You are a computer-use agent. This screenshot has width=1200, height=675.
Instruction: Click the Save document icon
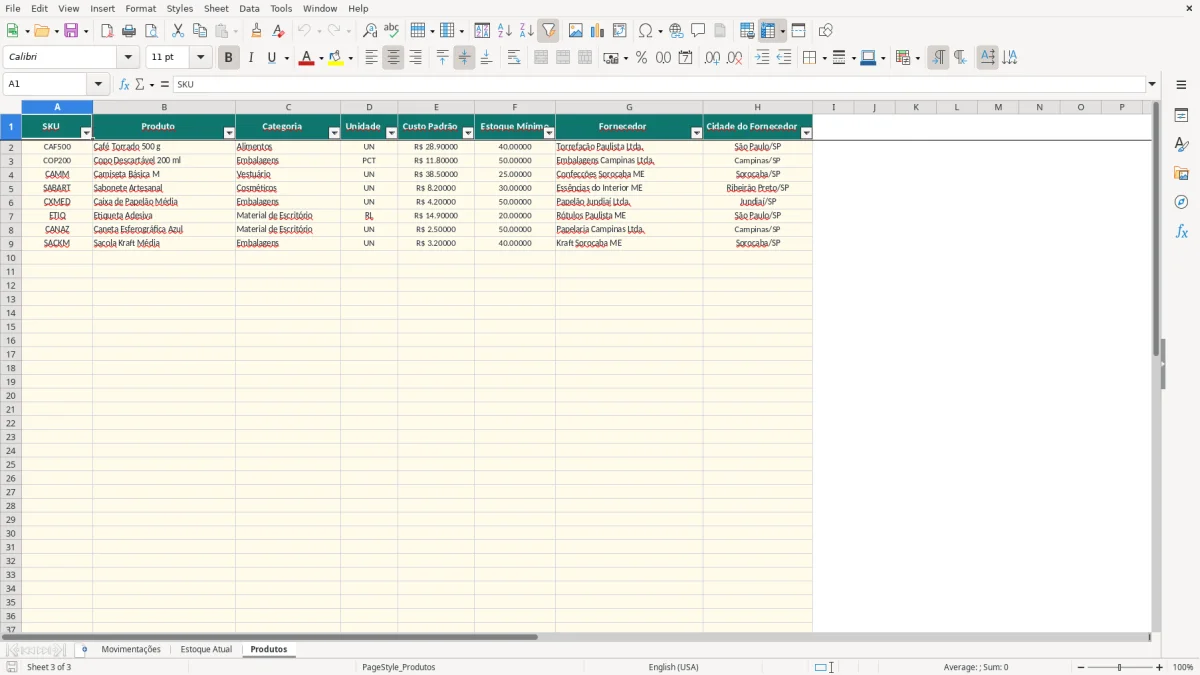click(x=71, y=31)
